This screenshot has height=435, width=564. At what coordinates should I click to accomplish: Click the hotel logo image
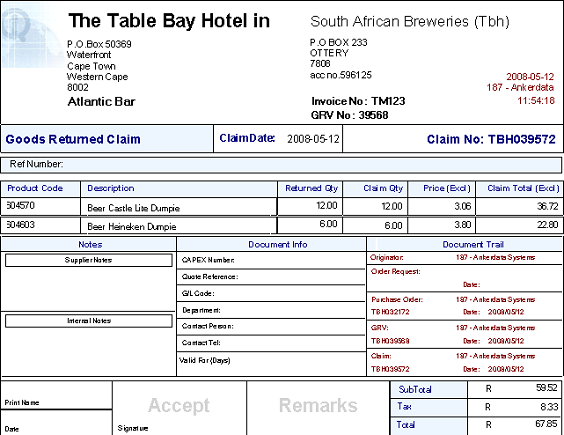(32, 36)
